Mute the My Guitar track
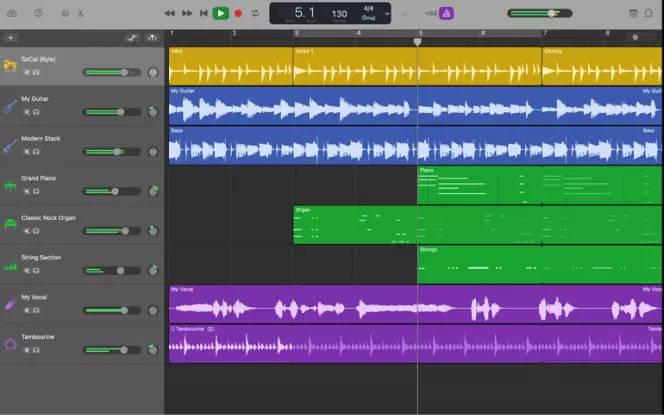 tap(27, 112)
